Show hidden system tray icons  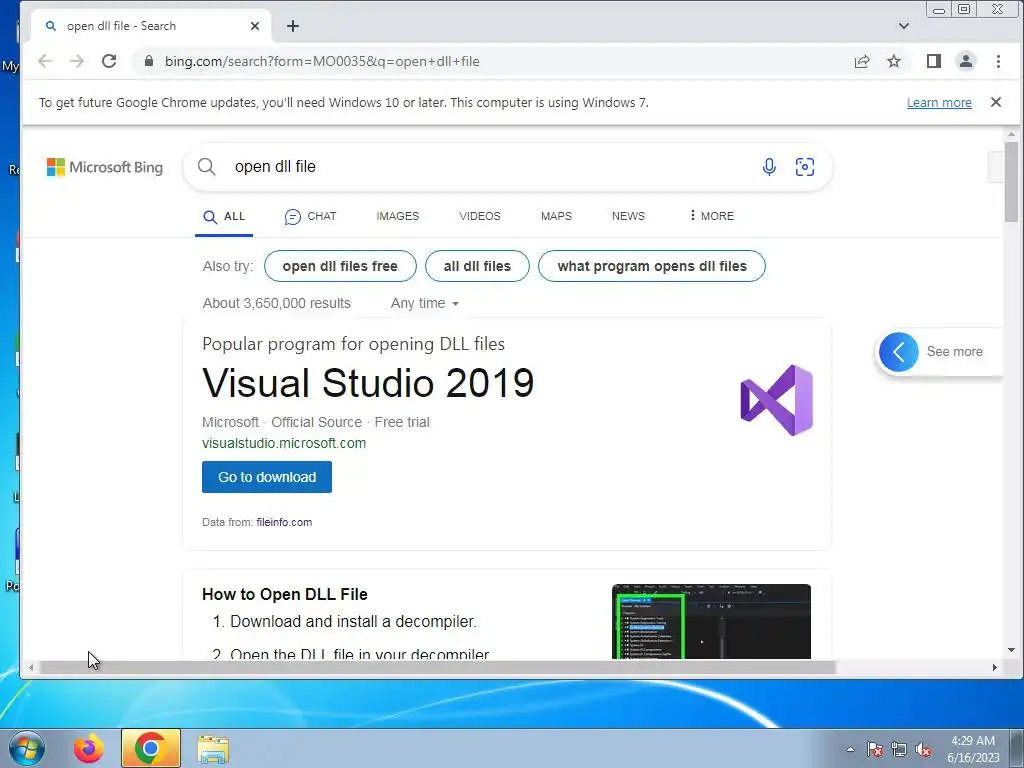tap(850, 749)
